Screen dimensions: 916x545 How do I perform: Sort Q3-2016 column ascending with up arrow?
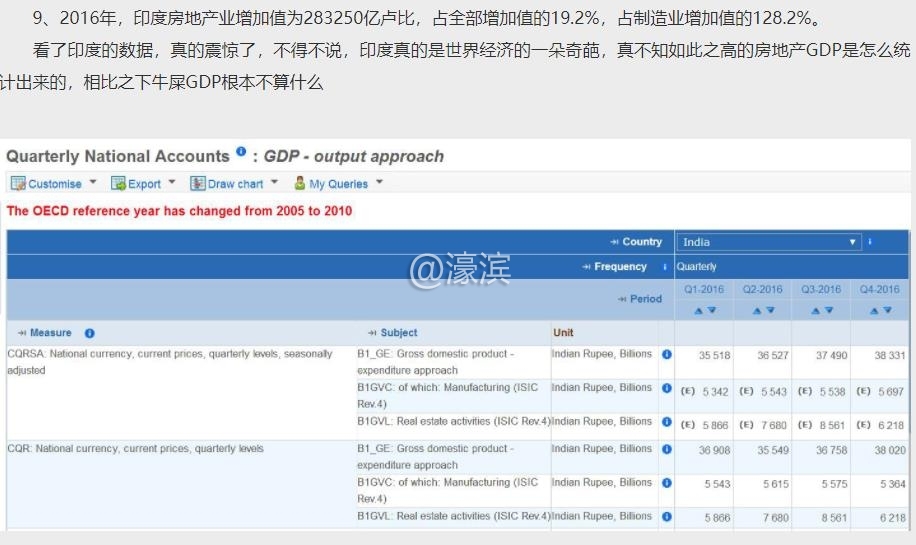[x=816, y=311]
